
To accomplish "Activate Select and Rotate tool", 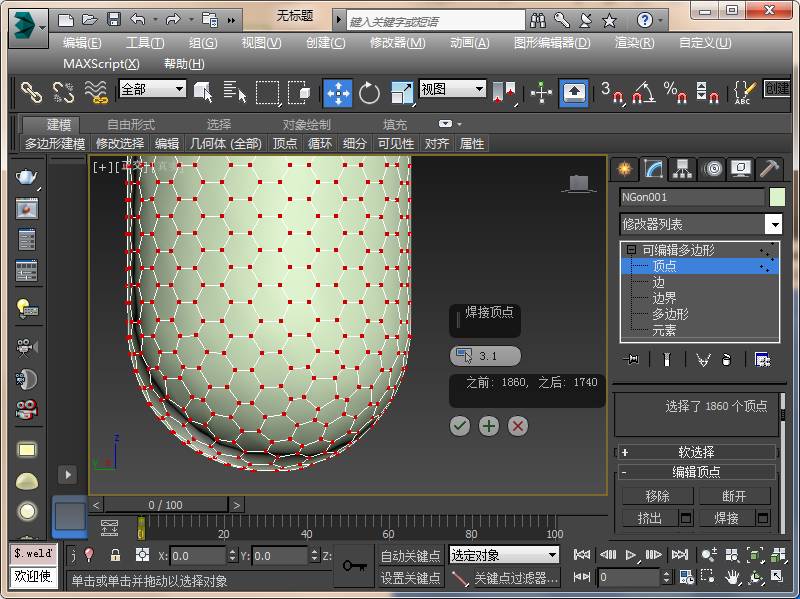I will click(x=369, y=93).
